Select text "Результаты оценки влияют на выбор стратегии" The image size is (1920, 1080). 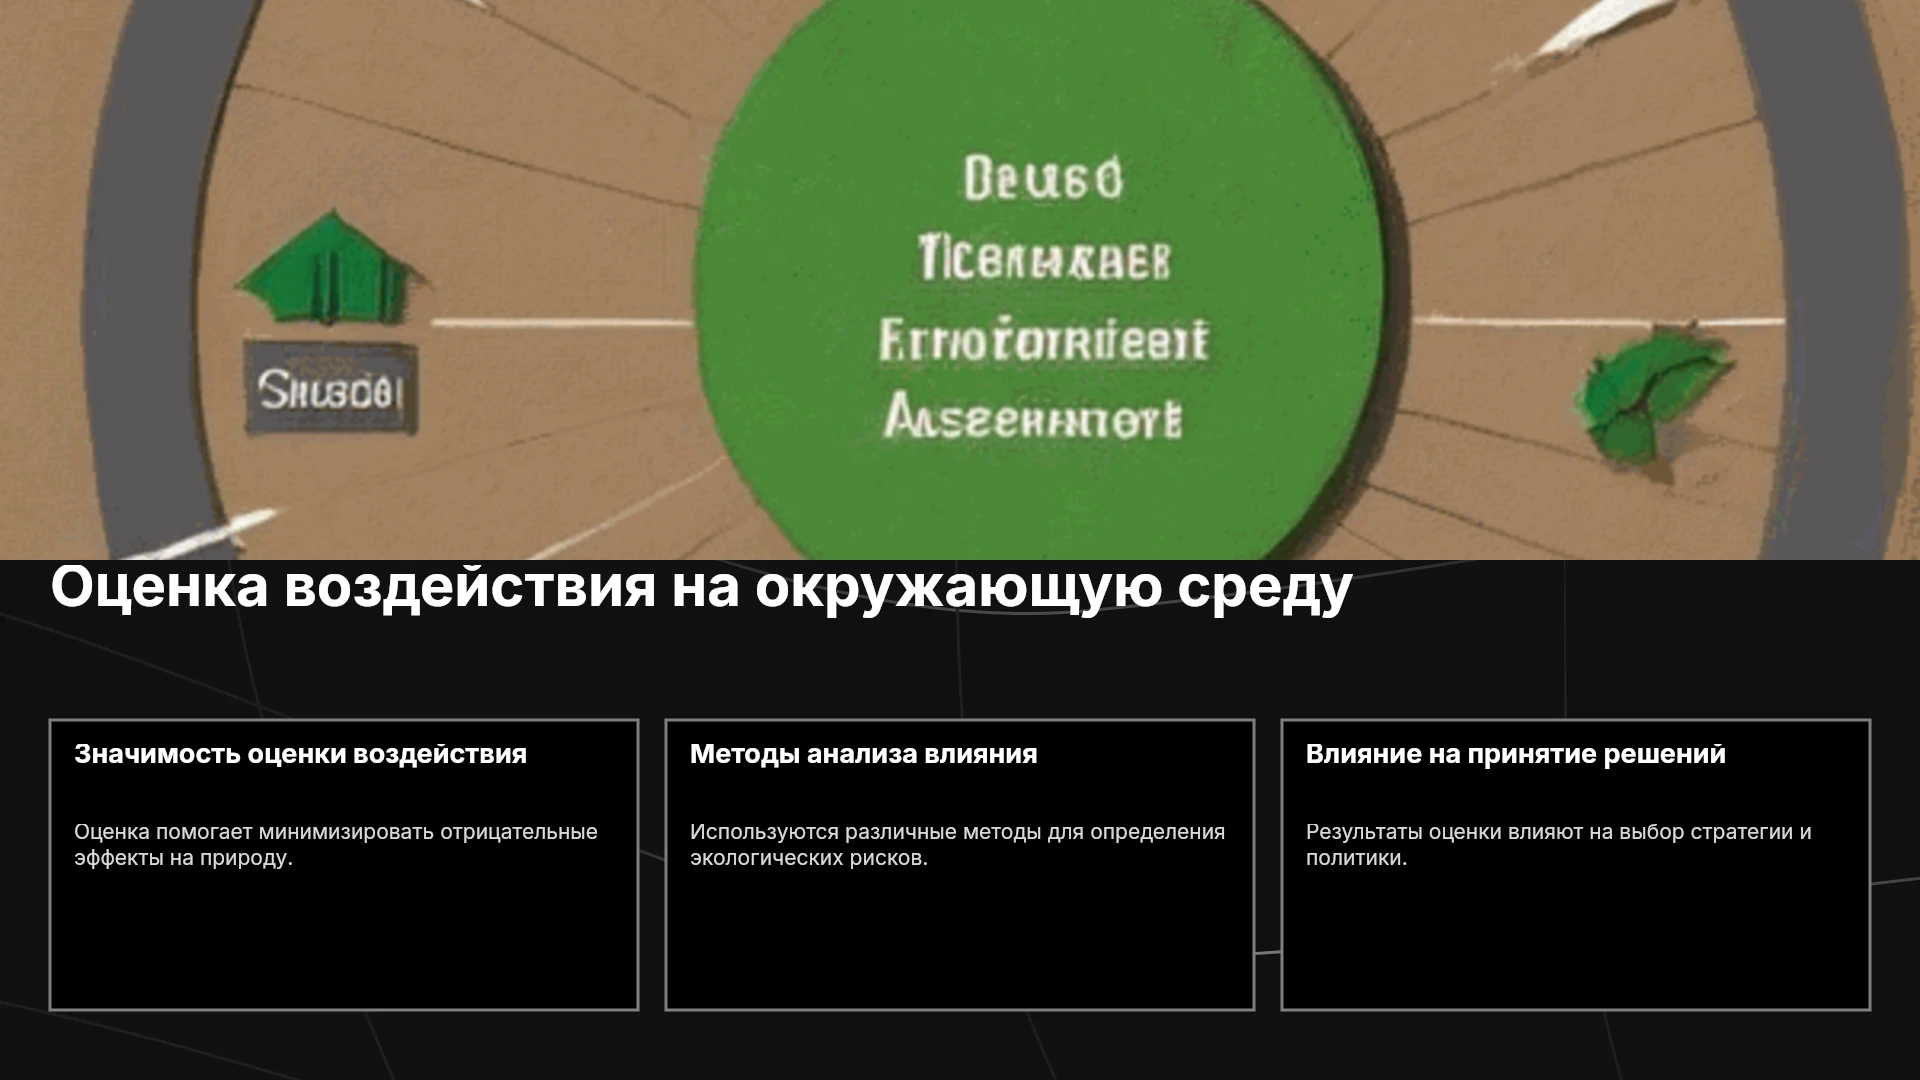click(x=1549, y=832)
